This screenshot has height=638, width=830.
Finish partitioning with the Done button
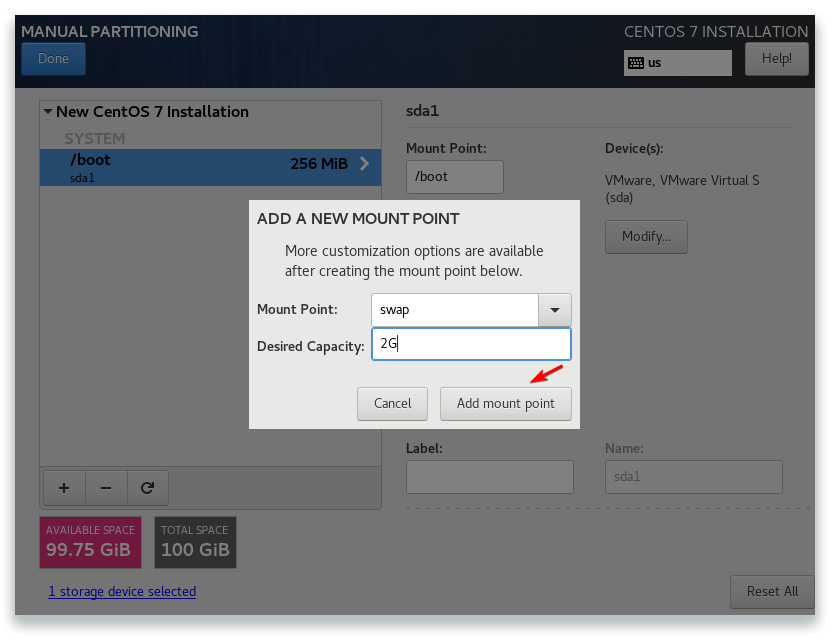point(53,59)
